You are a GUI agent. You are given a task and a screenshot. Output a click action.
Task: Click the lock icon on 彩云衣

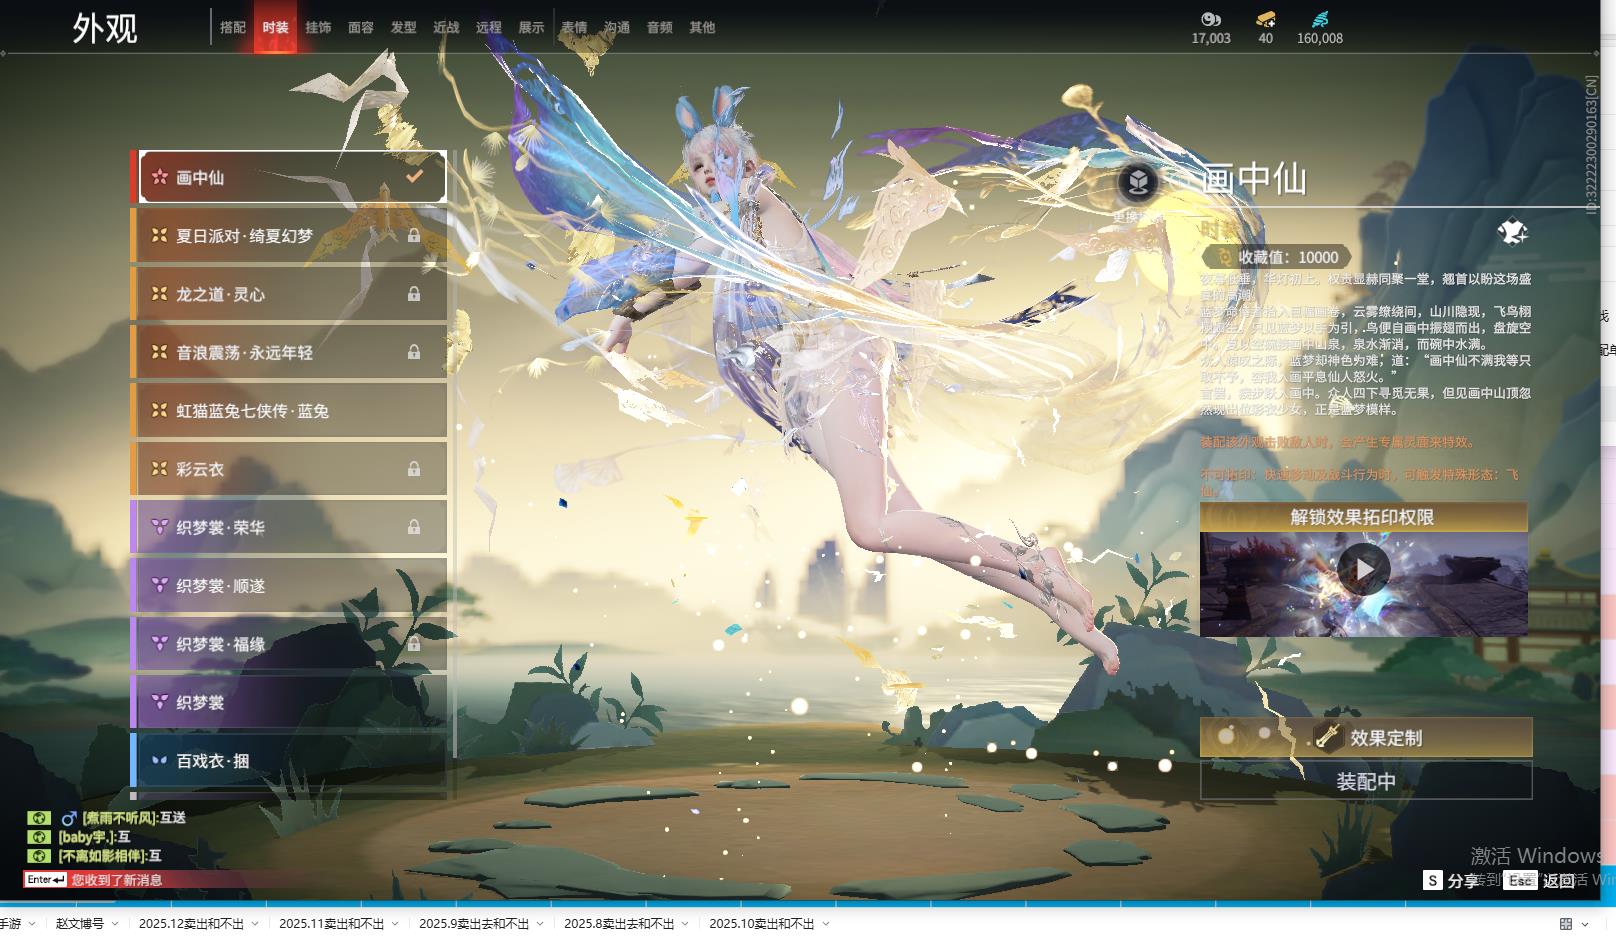click(x=414, y=469)
